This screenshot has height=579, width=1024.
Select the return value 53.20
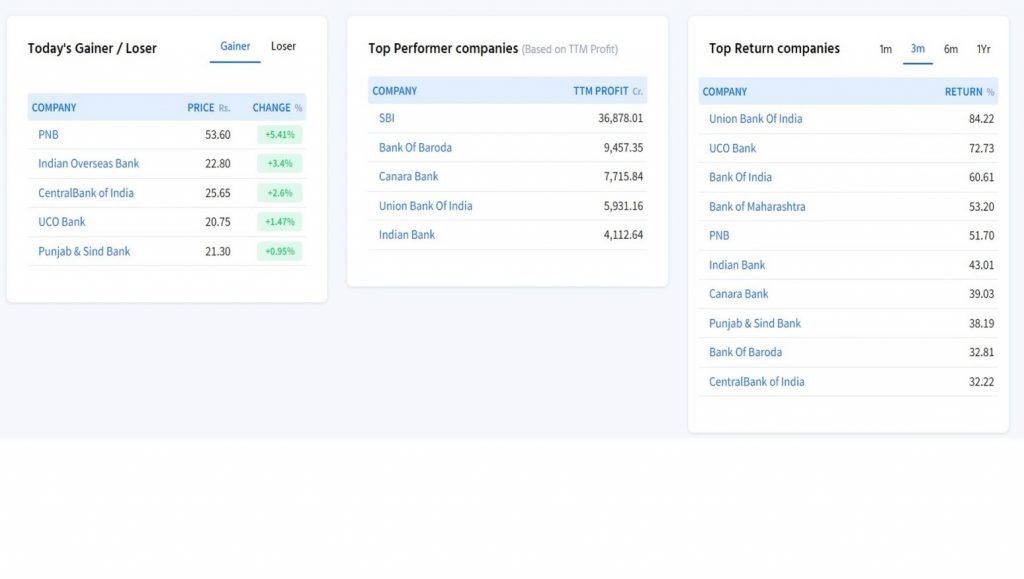coord(982,206)
